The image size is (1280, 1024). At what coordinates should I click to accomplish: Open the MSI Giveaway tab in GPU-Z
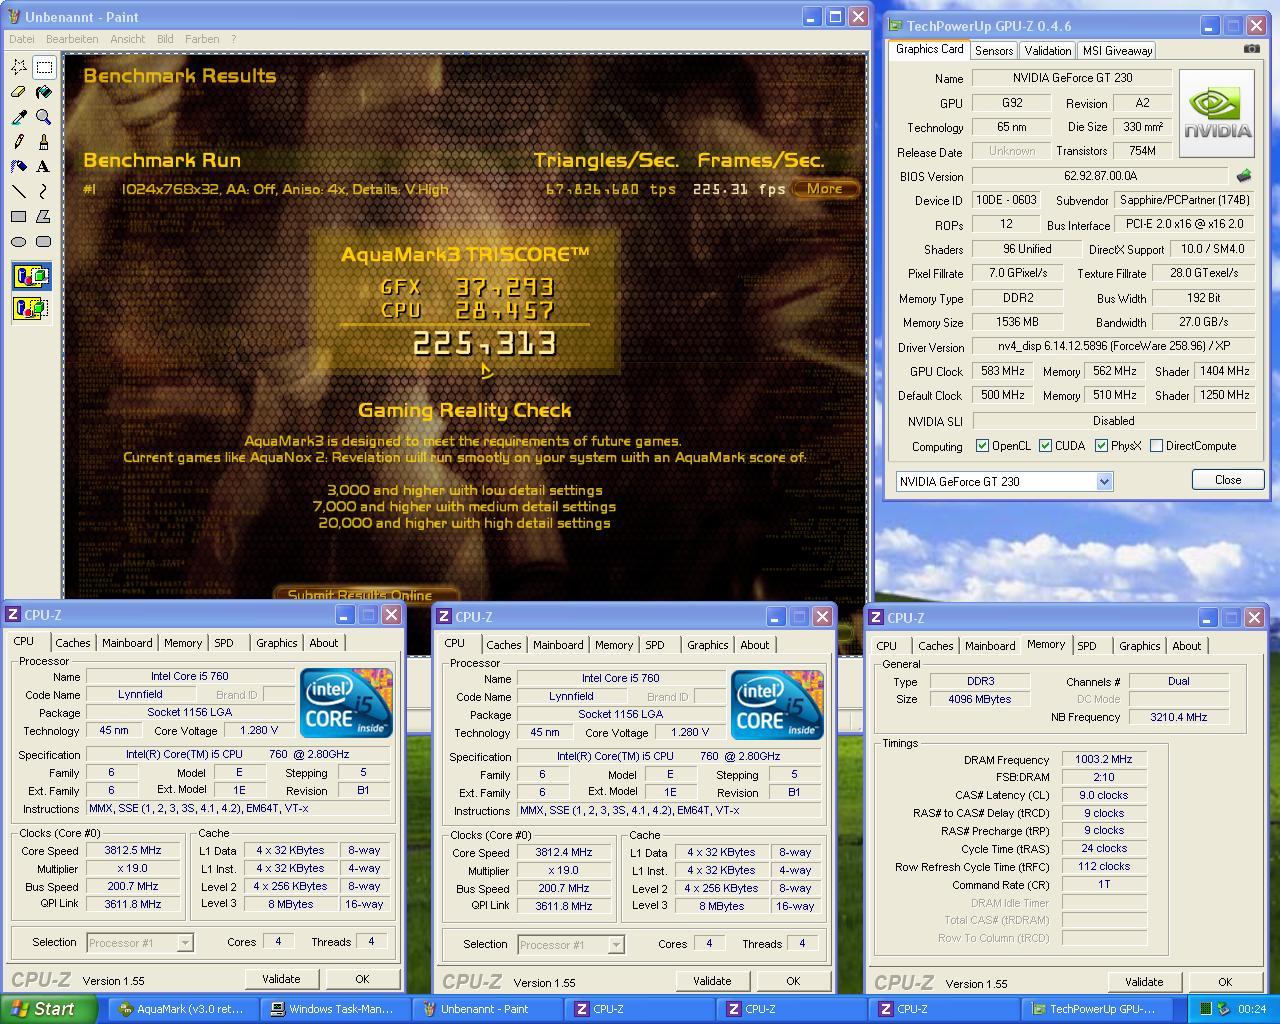pos(1117,50)
